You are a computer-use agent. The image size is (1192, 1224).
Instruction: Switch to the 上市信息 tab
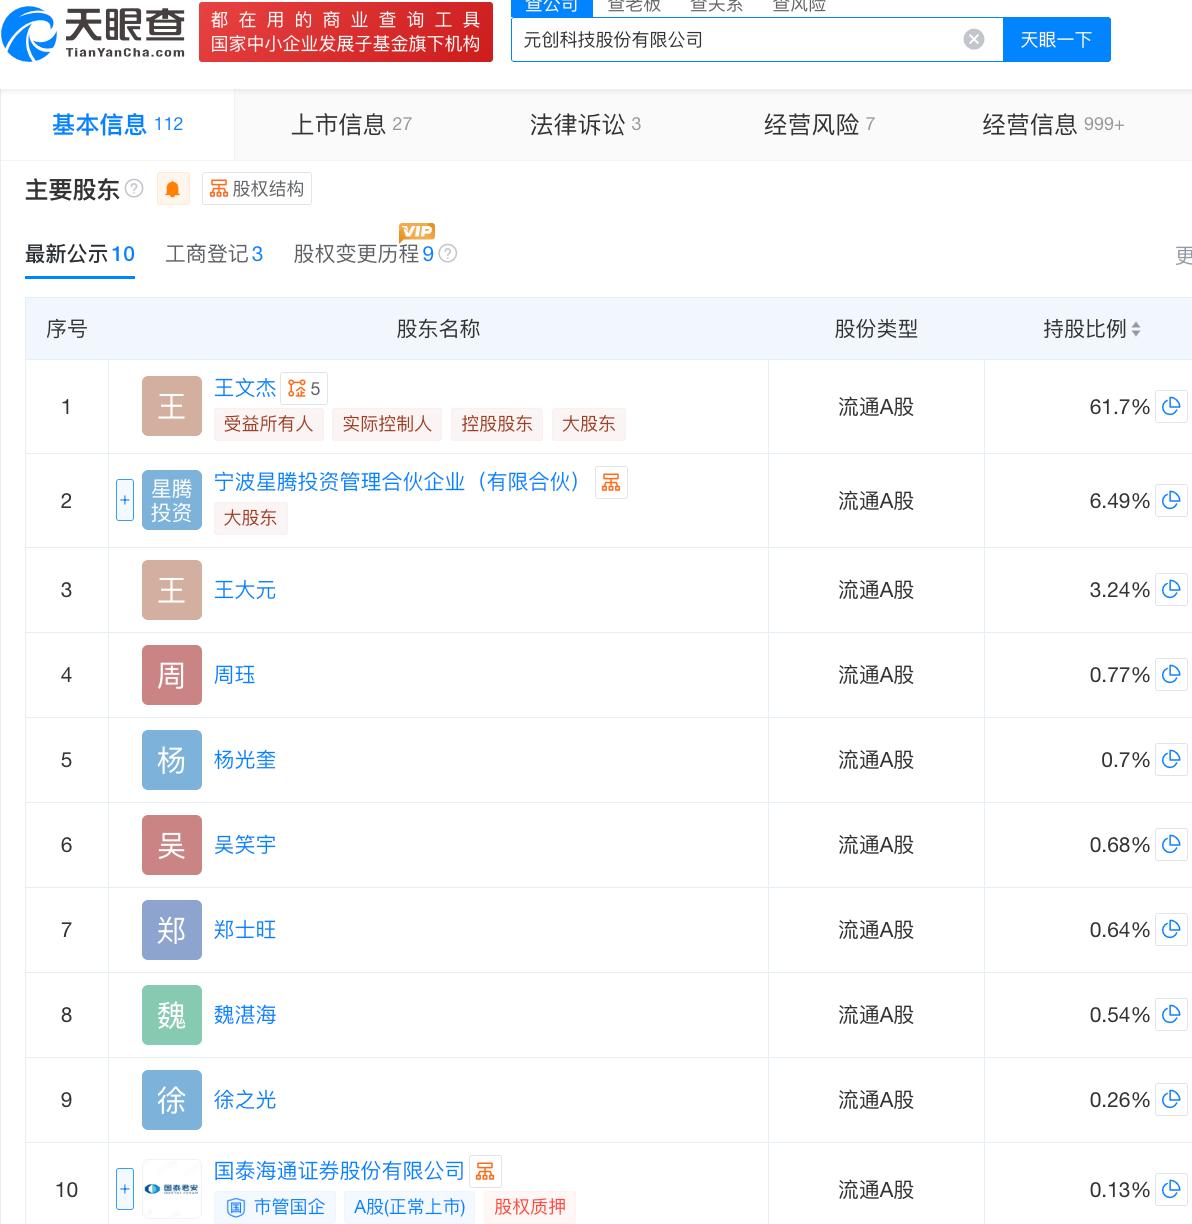[351, 124]
